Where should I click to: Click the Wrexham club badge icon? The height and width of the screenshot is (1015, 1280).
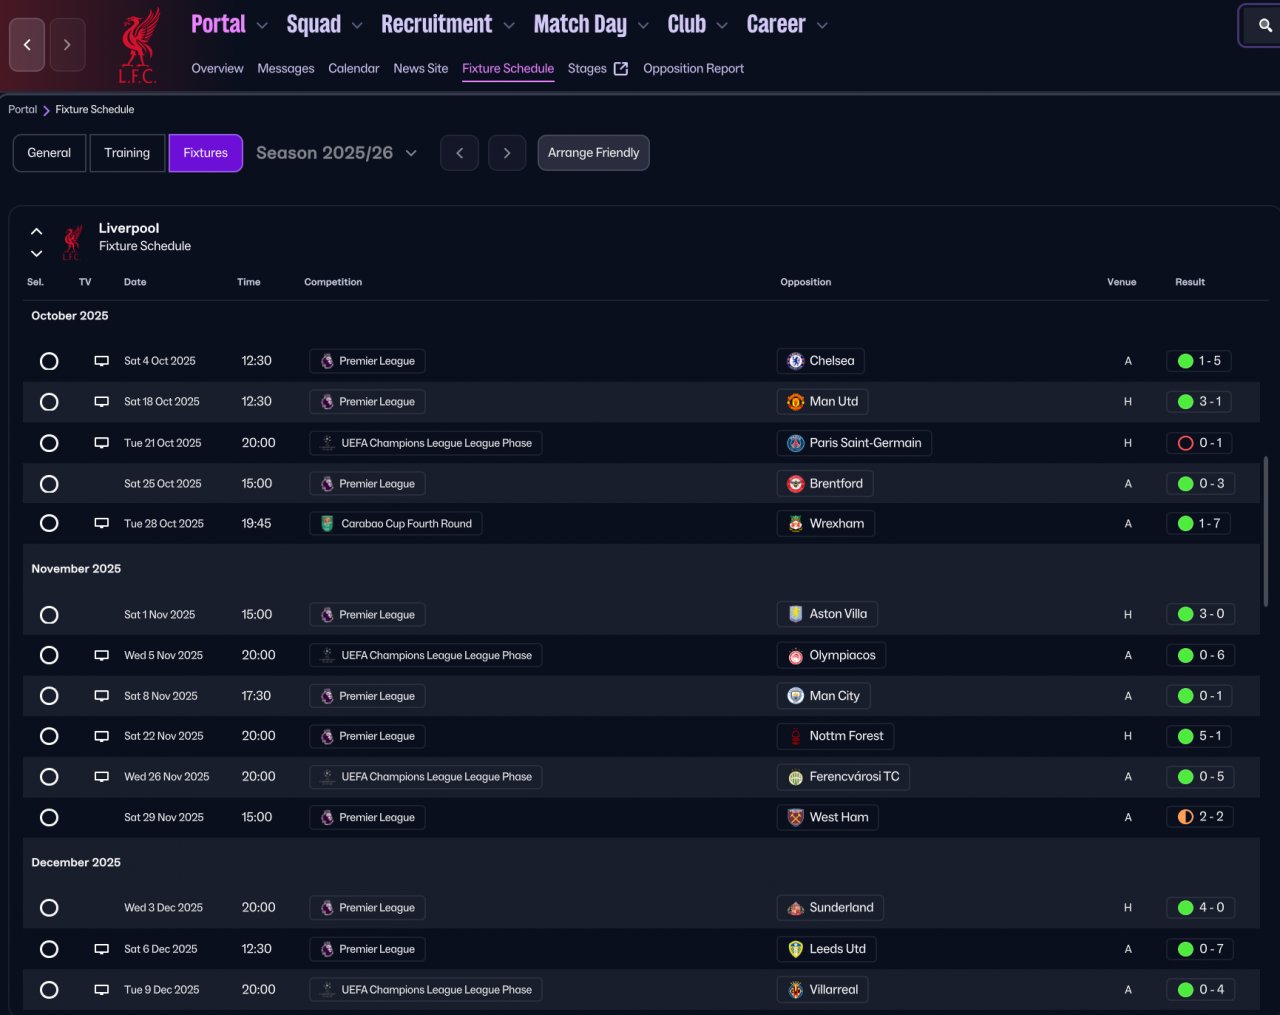[x=796, y=524]
